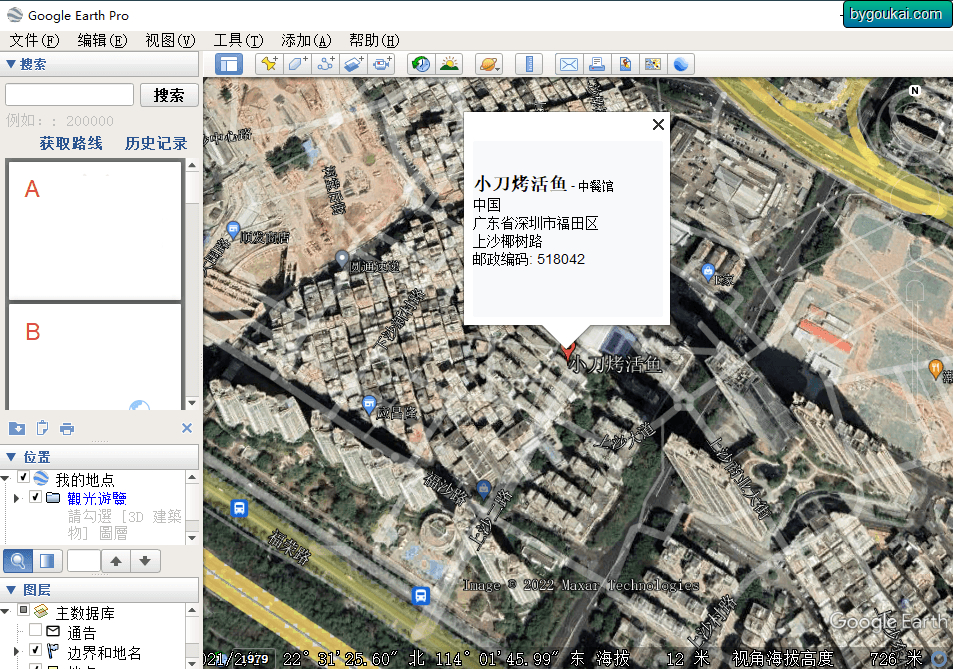This screenshot has width=953, height=669.
Task: Disable 边界和地名 layer checkbox
Action: point(35,650)
